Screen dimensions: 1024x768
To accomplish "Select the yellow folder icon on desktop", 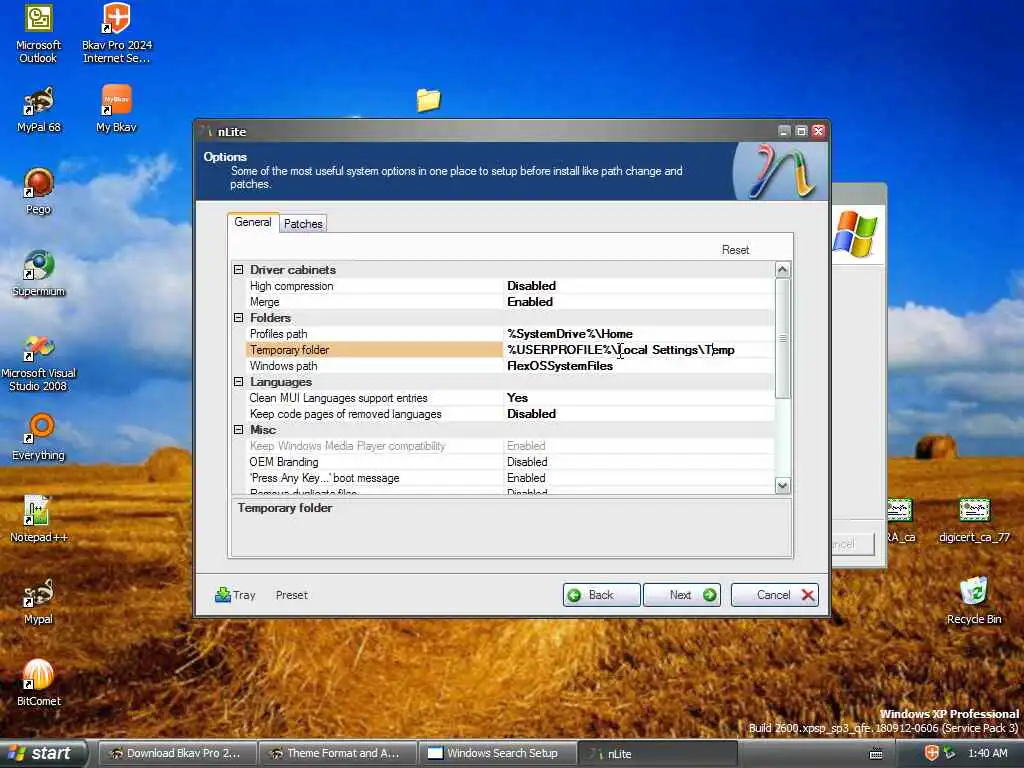I will 428,100.
